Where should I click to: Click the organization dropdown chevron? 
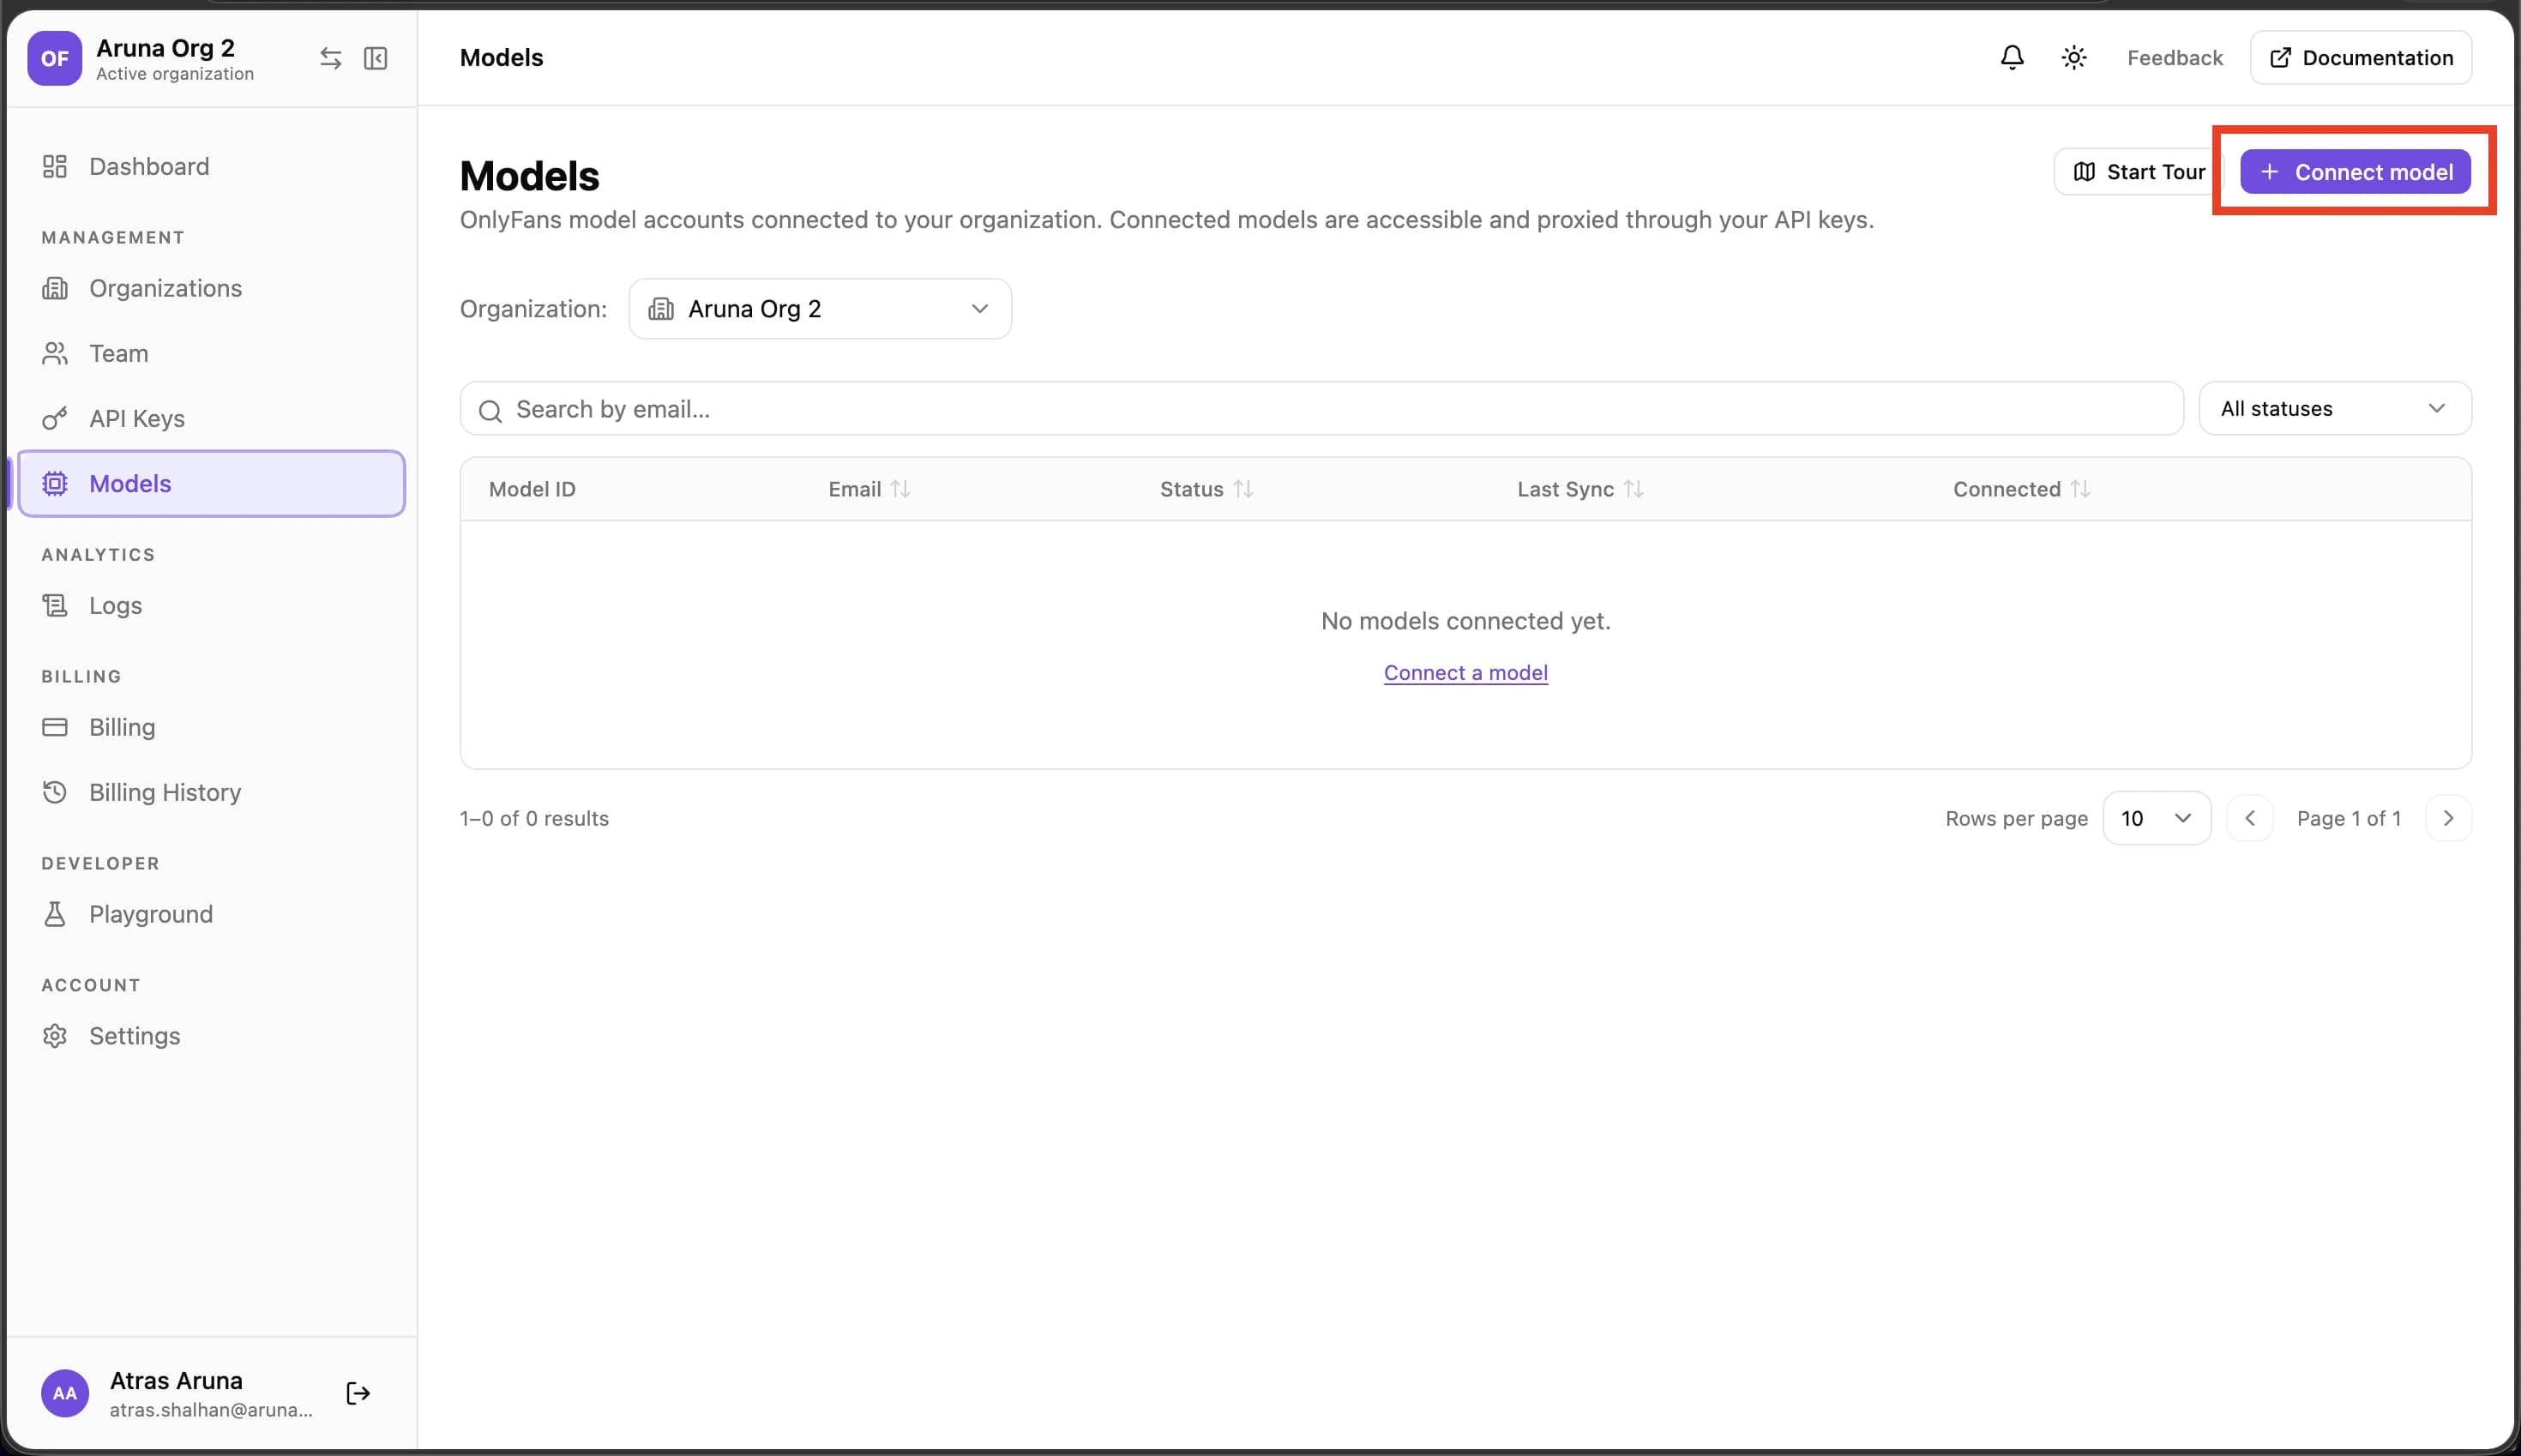(x=980, y=309)
